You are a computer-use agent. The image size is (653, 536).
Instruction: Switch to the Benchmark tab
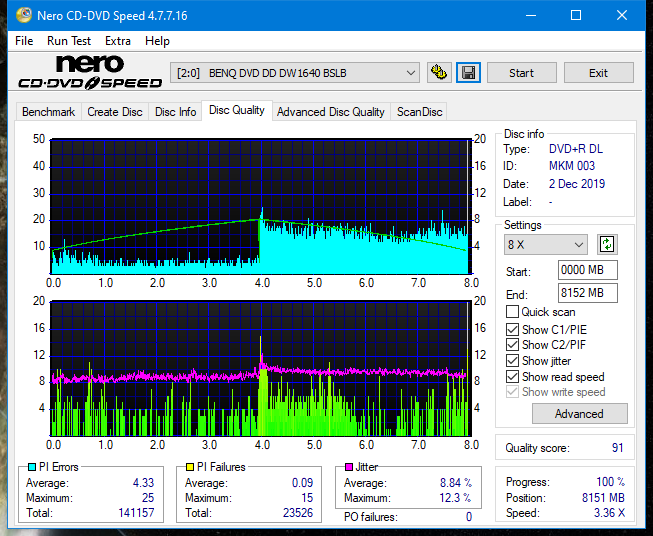(x=49, y=112)
